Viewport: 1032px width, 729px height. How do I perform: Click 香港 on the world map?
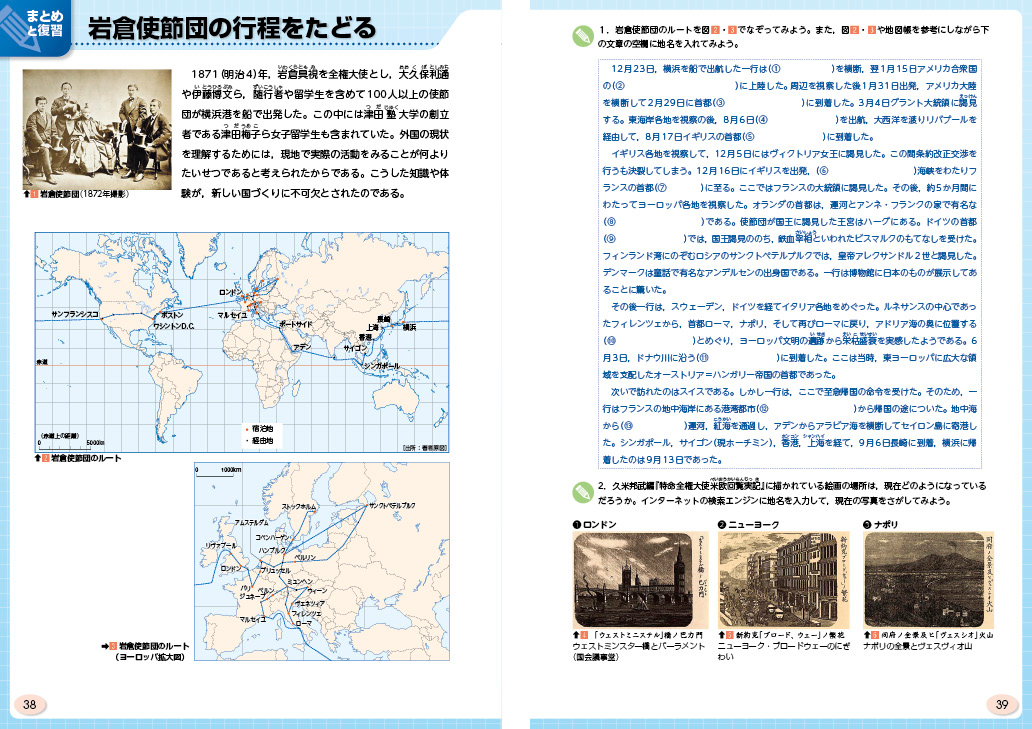pos(365,338)
